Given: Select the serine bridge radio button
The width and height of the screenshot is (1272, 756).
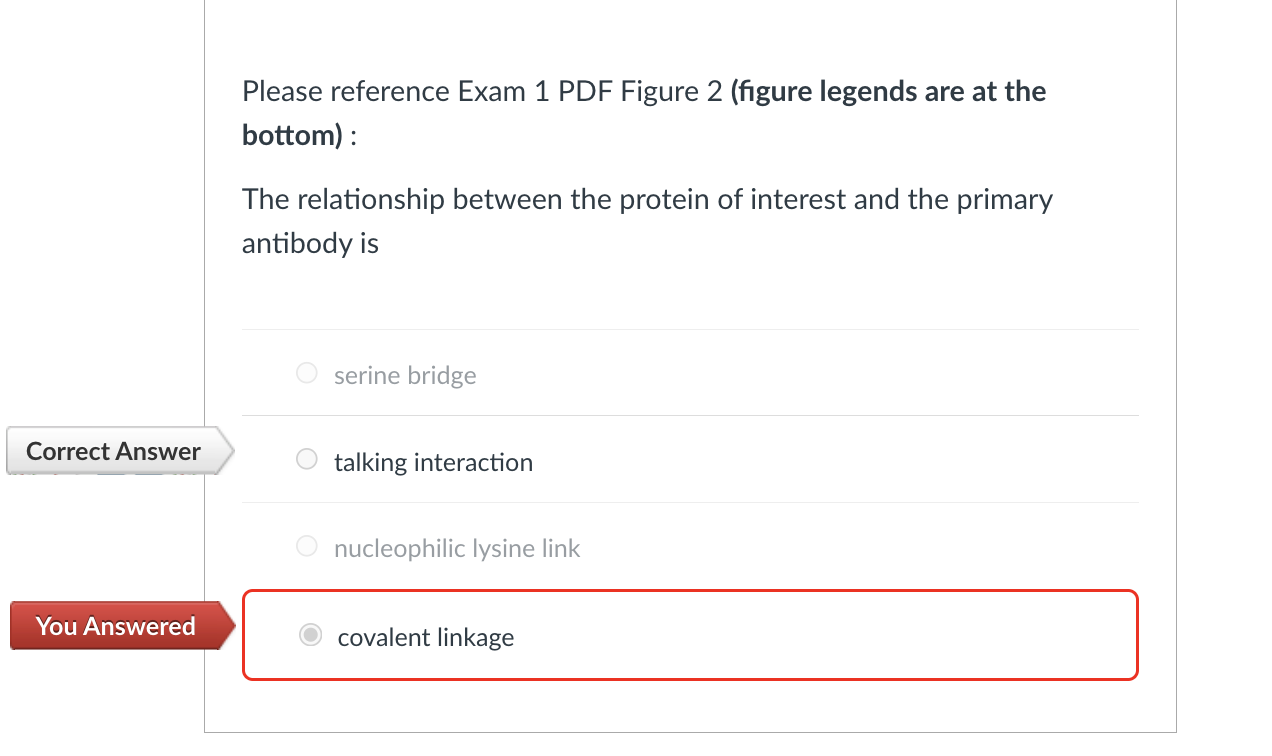Looking at the screenshot, I should (x=307, y=374).
